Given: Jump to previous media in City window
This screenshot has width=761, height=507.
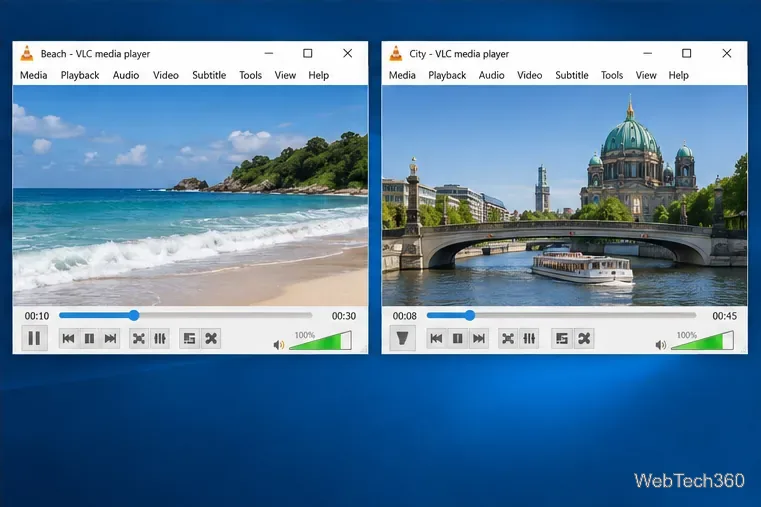Looking at the screenshot, I should 436,338.
